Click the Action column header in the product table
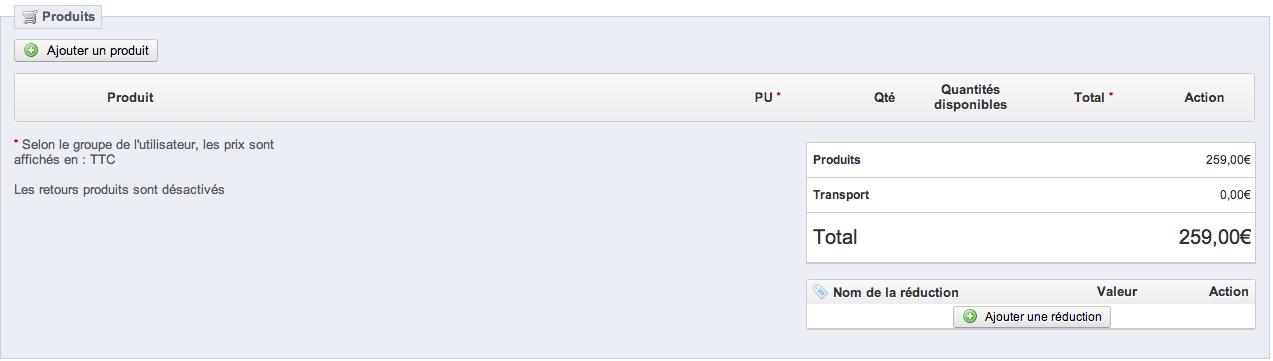This screenshot has width=1273, height=361. click(x=1204, y=98)
